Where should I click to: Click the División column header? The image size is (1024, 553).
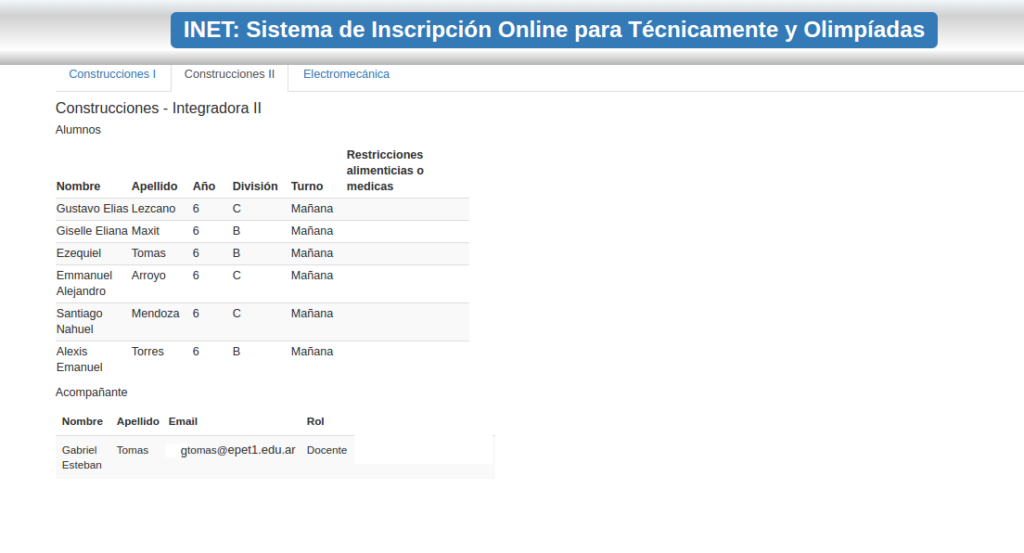coord(255,186)
